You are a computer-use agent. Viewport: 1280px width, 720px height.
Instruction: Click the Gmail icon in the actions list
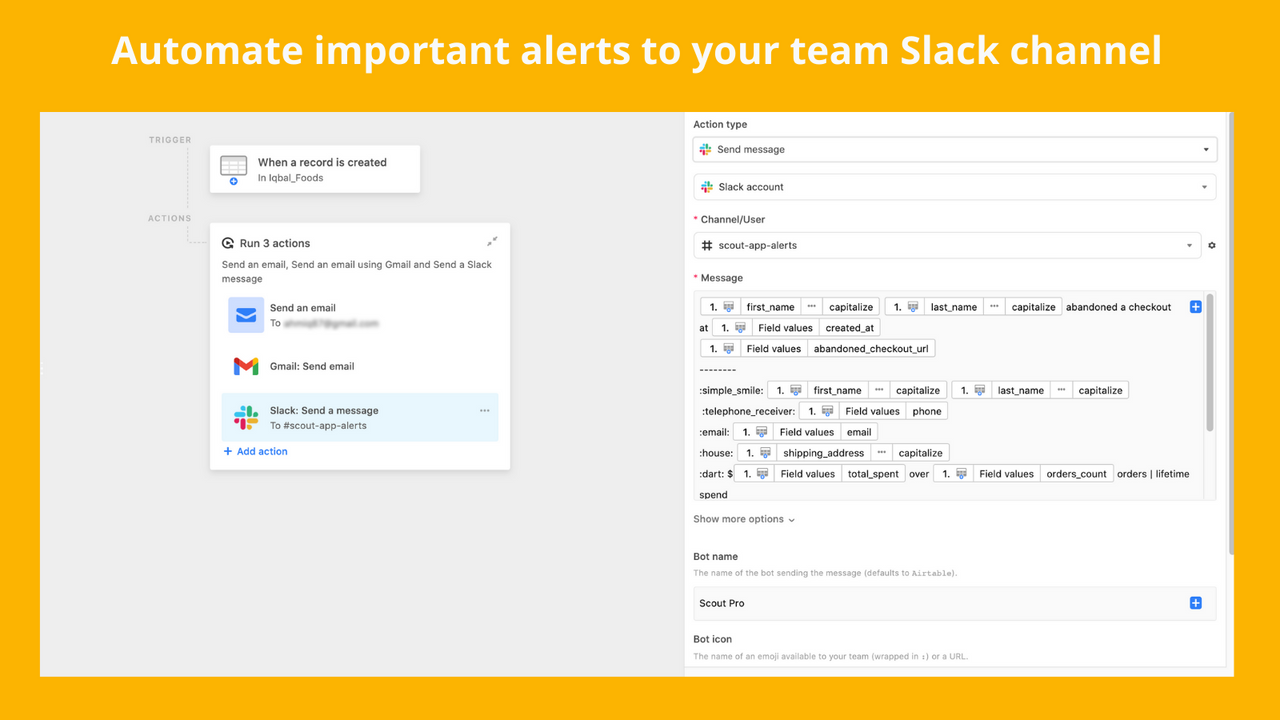[x=246, y=366]
